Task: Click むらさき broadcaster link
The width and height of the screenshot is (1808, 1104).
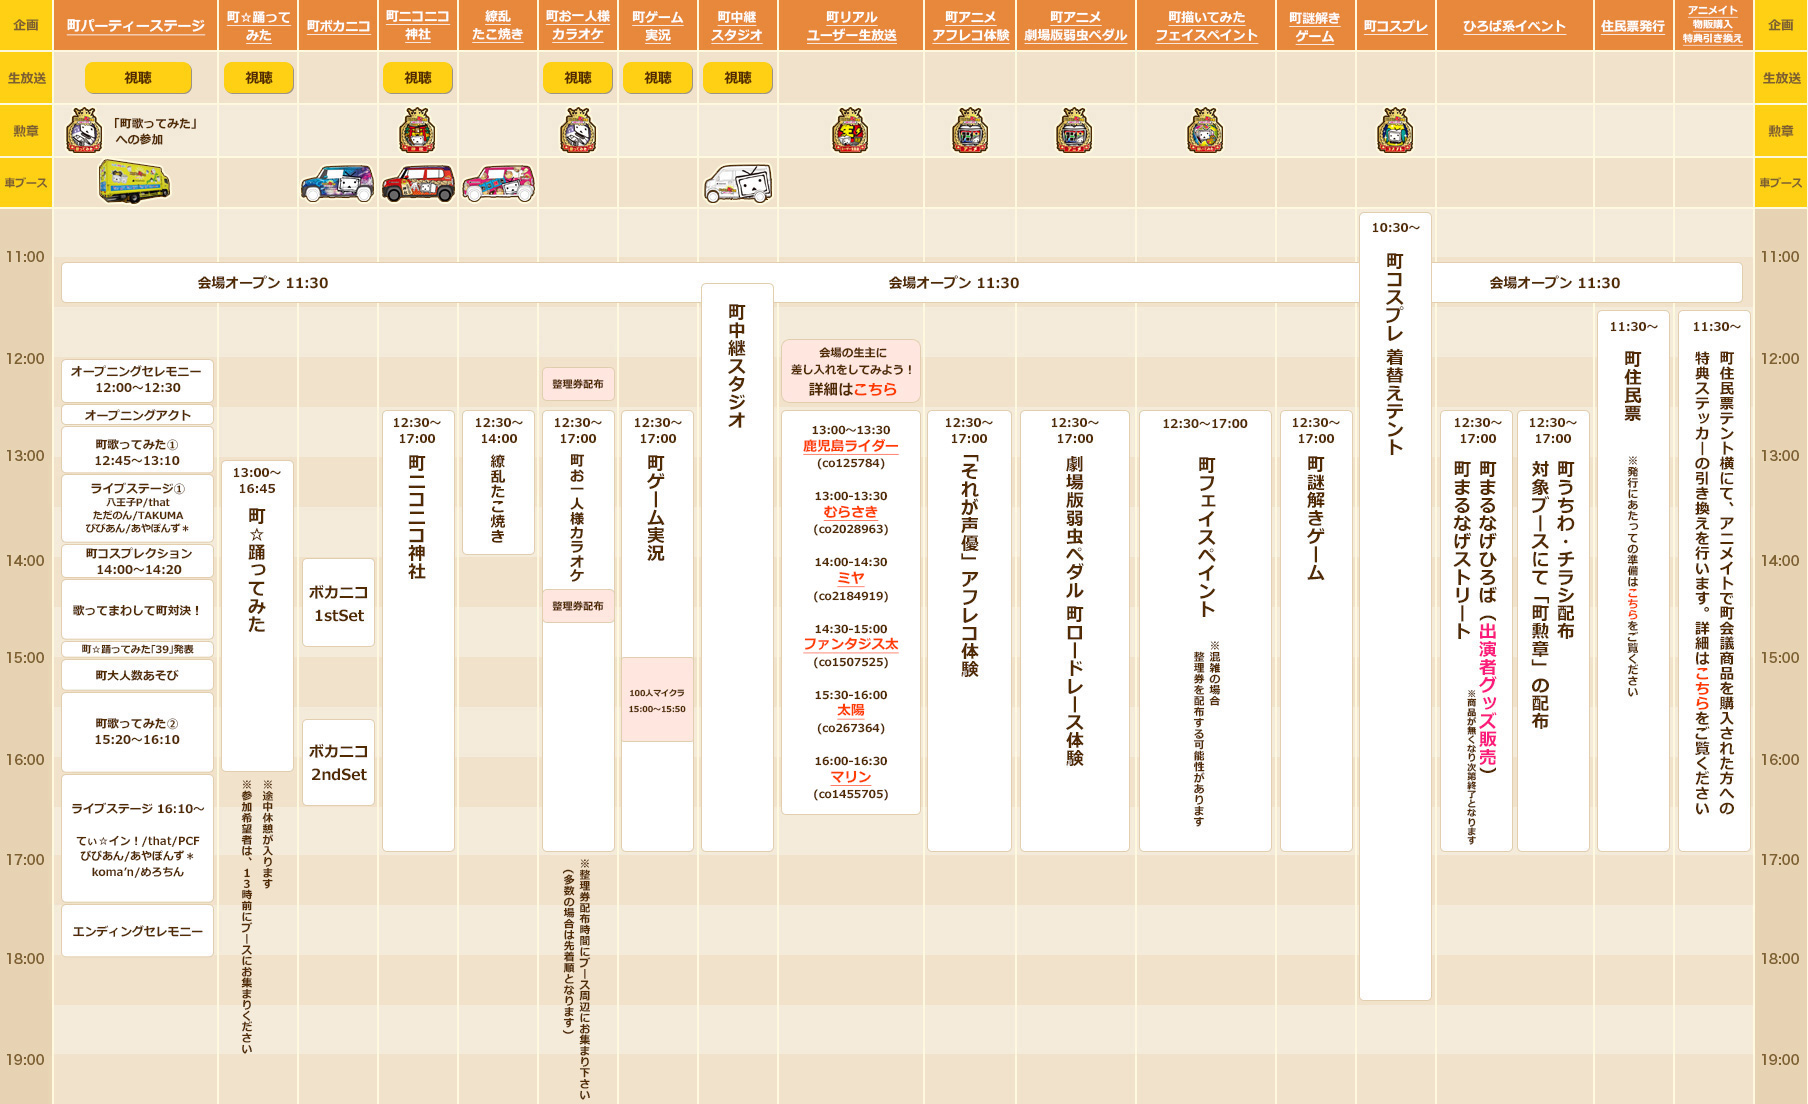Action: pyautogui.click(x=851, y=512)
